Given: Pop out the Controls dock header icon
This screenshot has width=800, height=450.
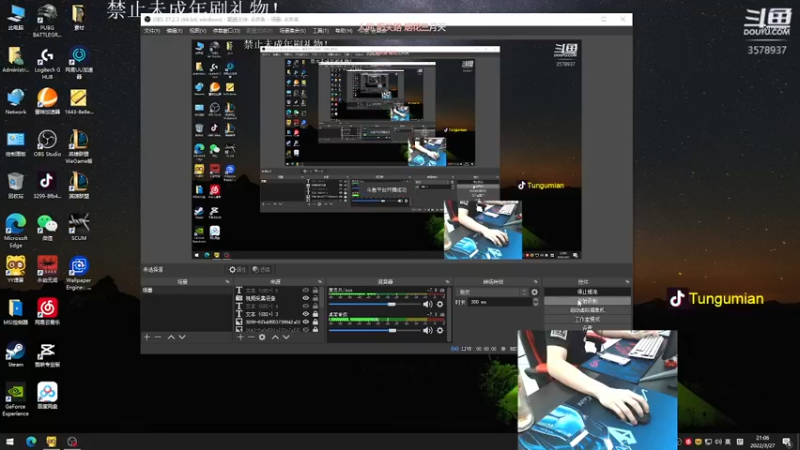Looking at the screenshot, I should pyautogui.click(x=627, y=282).
